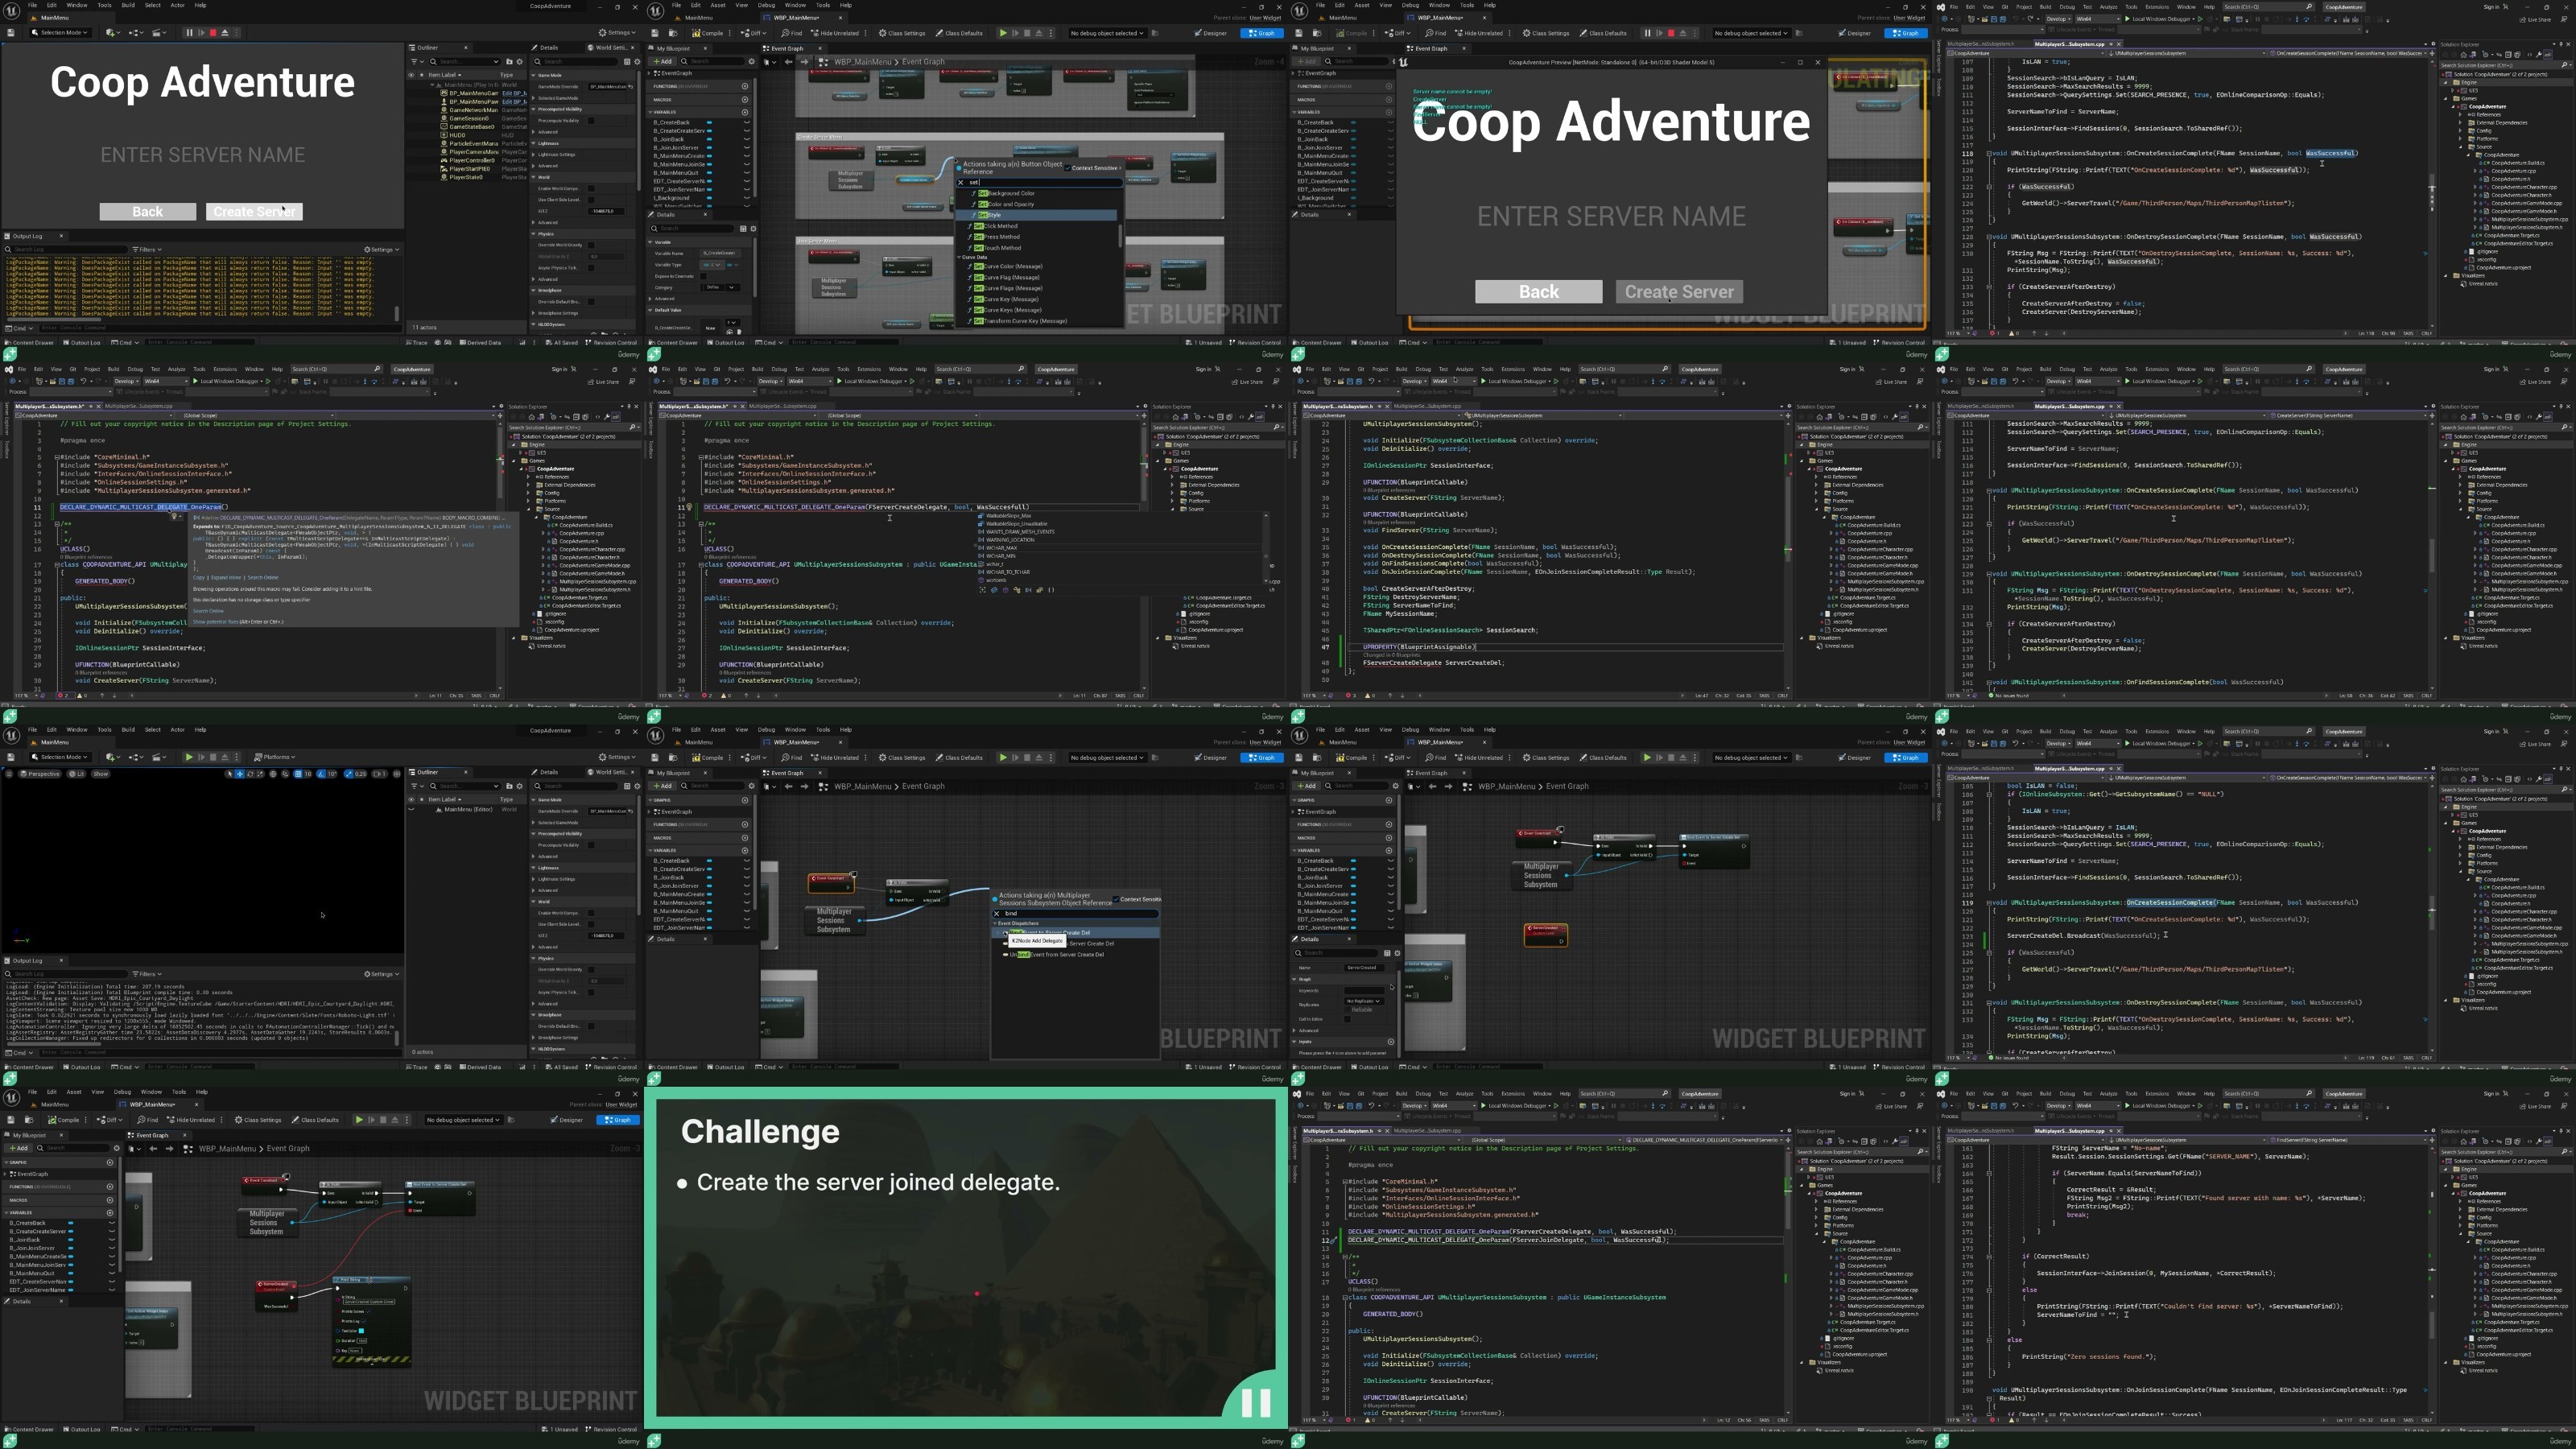This screenshot has width=2576, height=1449.
Task: Click Back in large Coop Adventure preview
Action: [x=1538, y=292]
